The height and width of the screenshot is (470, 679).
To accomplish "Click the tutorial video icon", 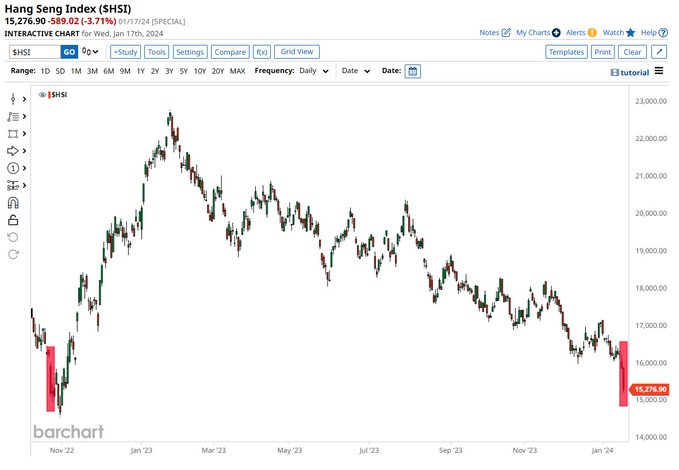I will click(614, 72).
